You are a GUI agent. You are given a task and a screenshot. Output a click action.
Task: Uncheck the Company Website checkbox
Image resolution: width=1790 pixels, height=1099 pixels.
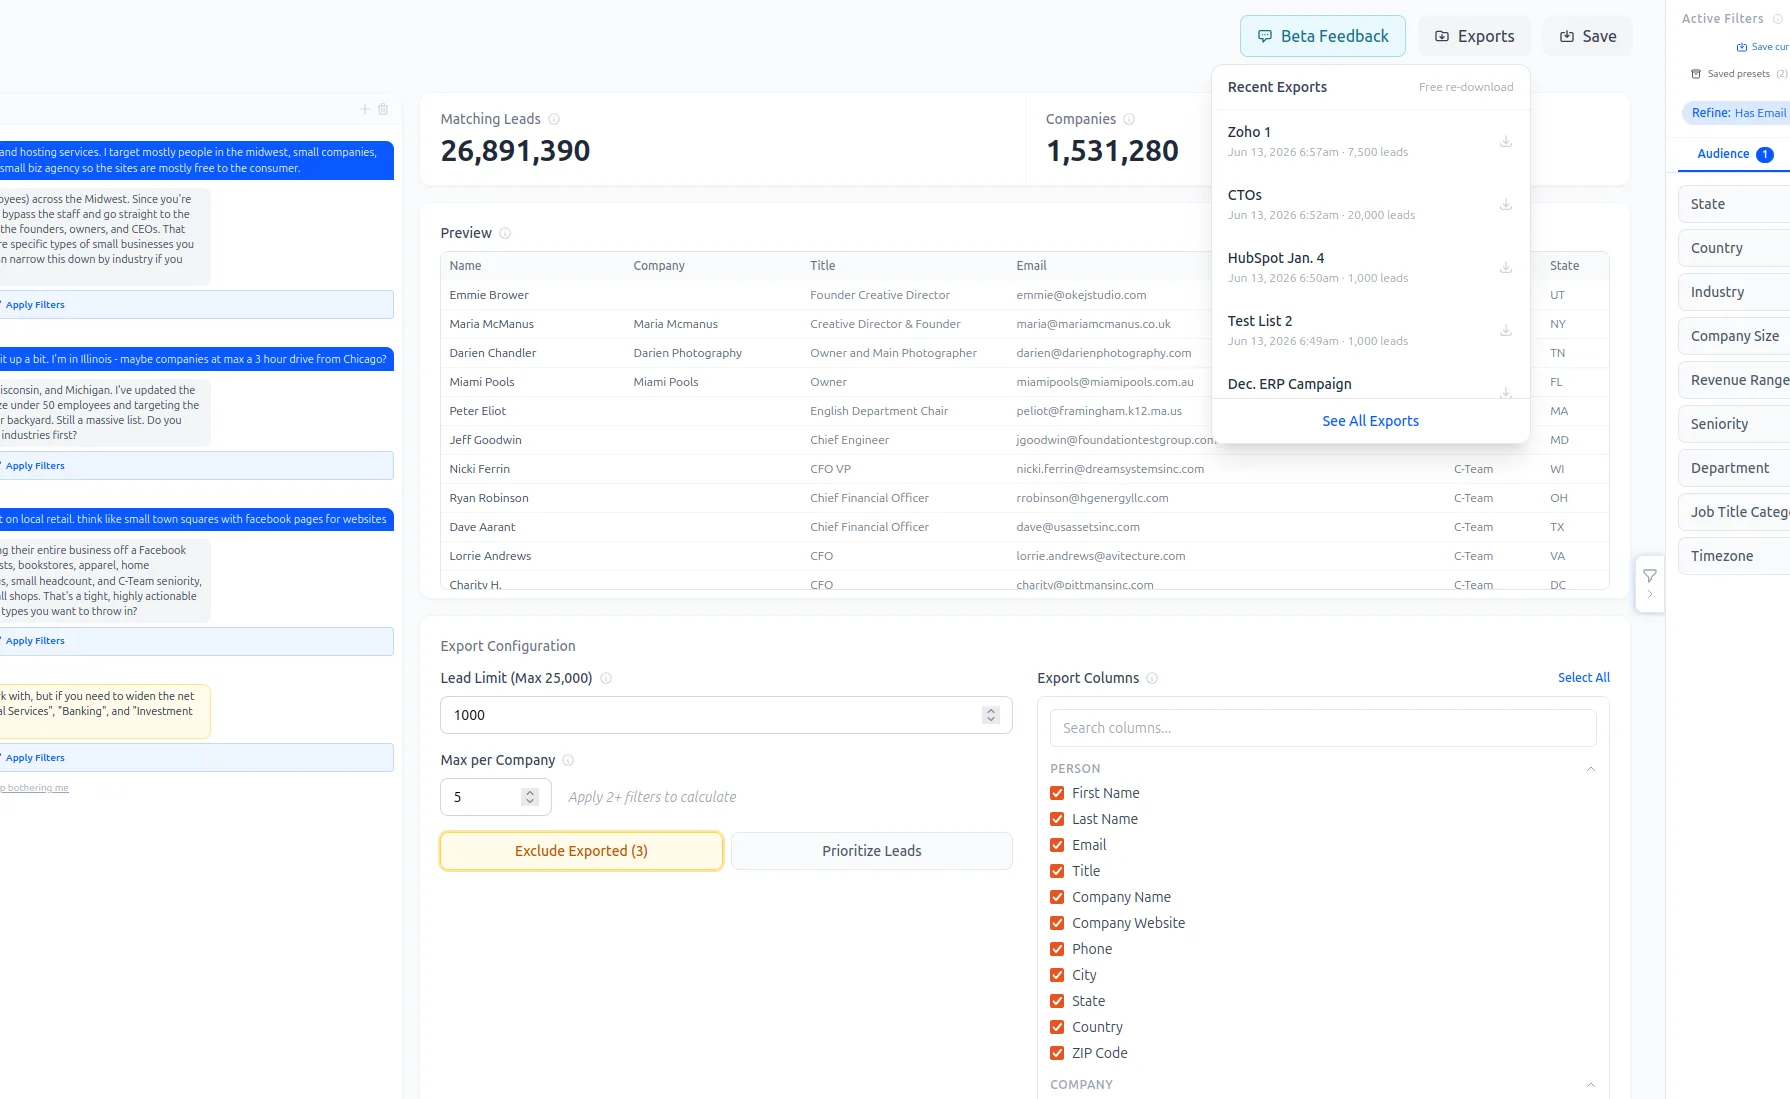pos(1057,923)
